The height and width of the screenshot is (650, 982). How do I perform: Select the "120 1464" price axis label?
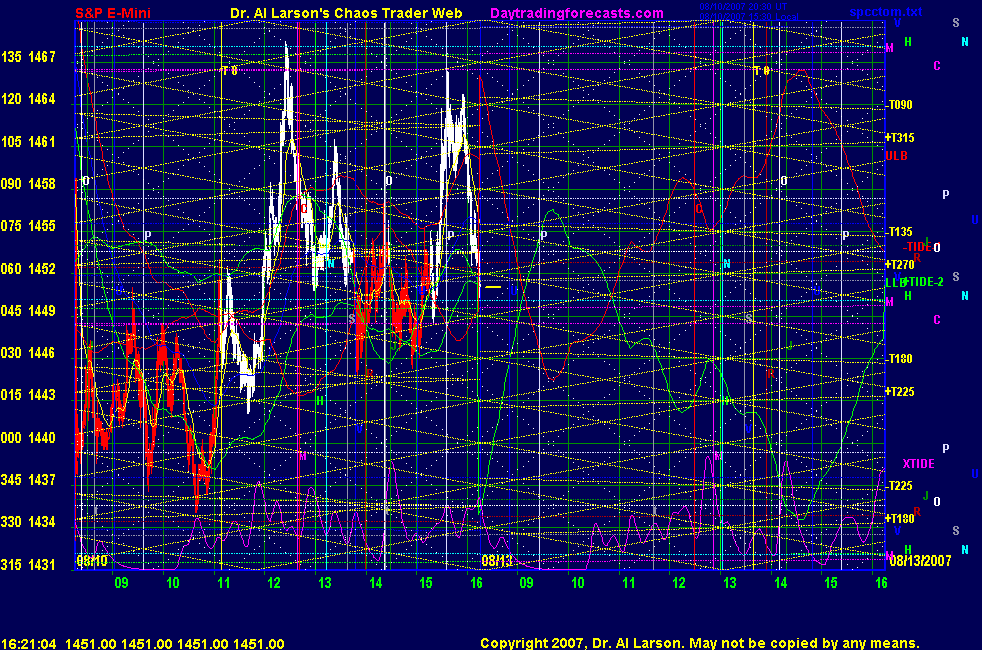pos(28,99)
